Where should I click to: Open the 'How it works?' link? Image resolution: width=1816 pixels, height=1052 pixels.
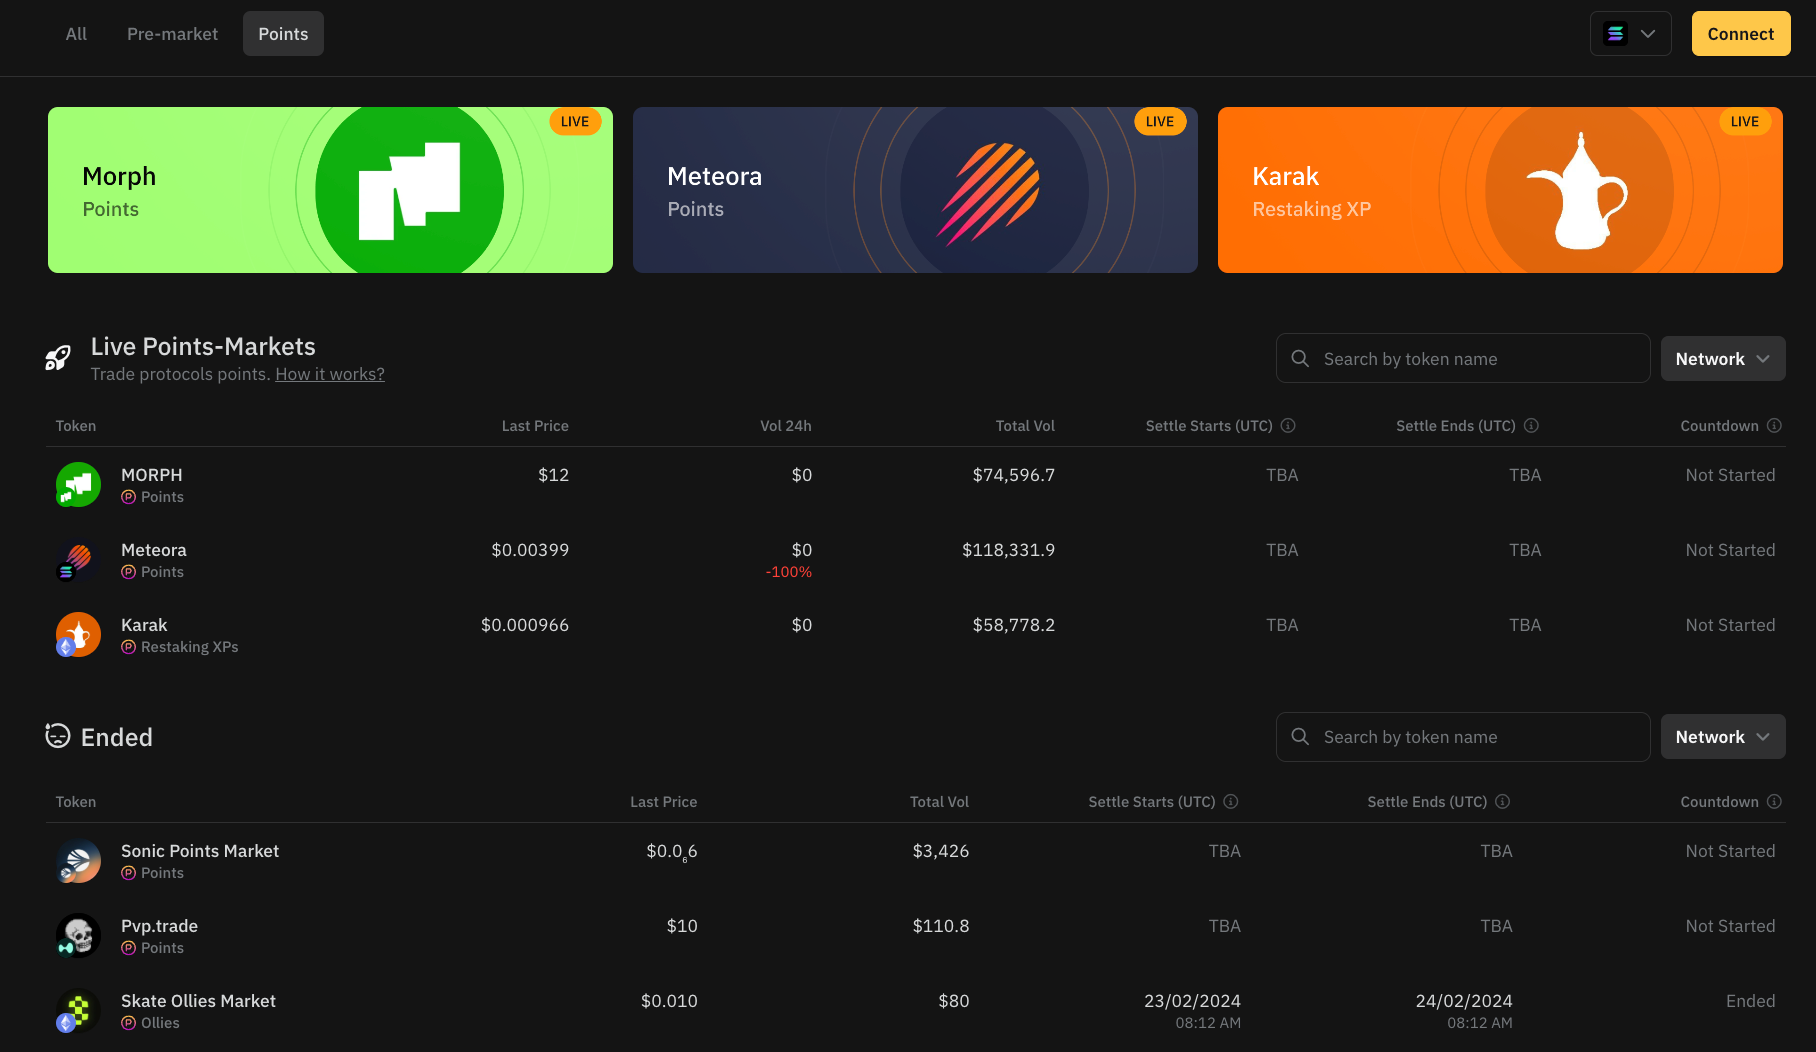[330, 374]
